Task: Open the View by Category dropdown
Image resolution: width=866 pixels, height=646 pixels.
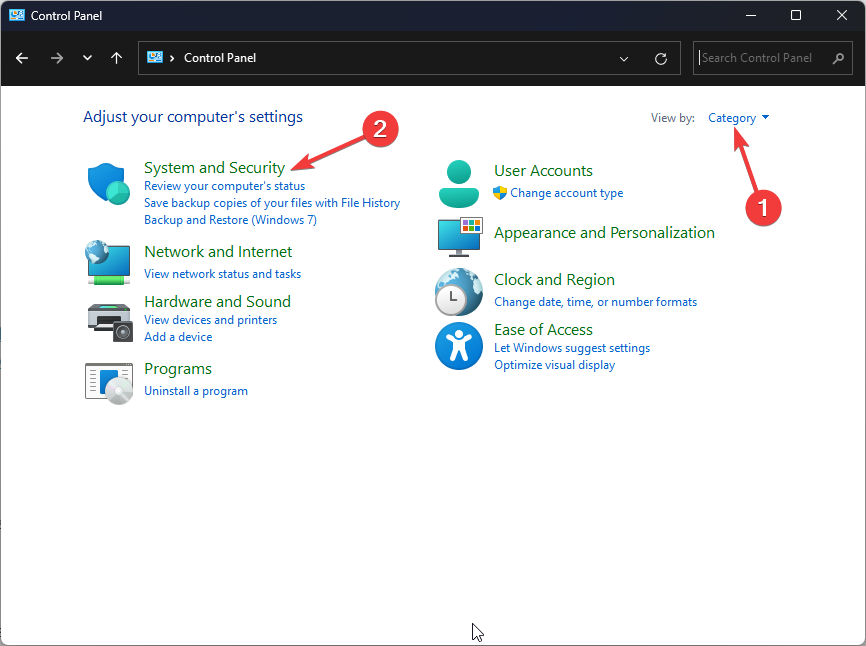Action: coord(738,118)
